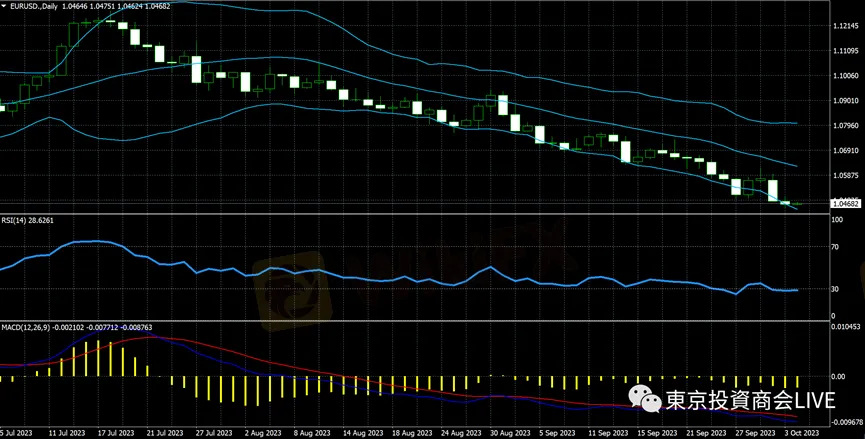Click the 1.05875 price axis label
Viewport: 865px width, 439px height.
click(x=845, y=175)
